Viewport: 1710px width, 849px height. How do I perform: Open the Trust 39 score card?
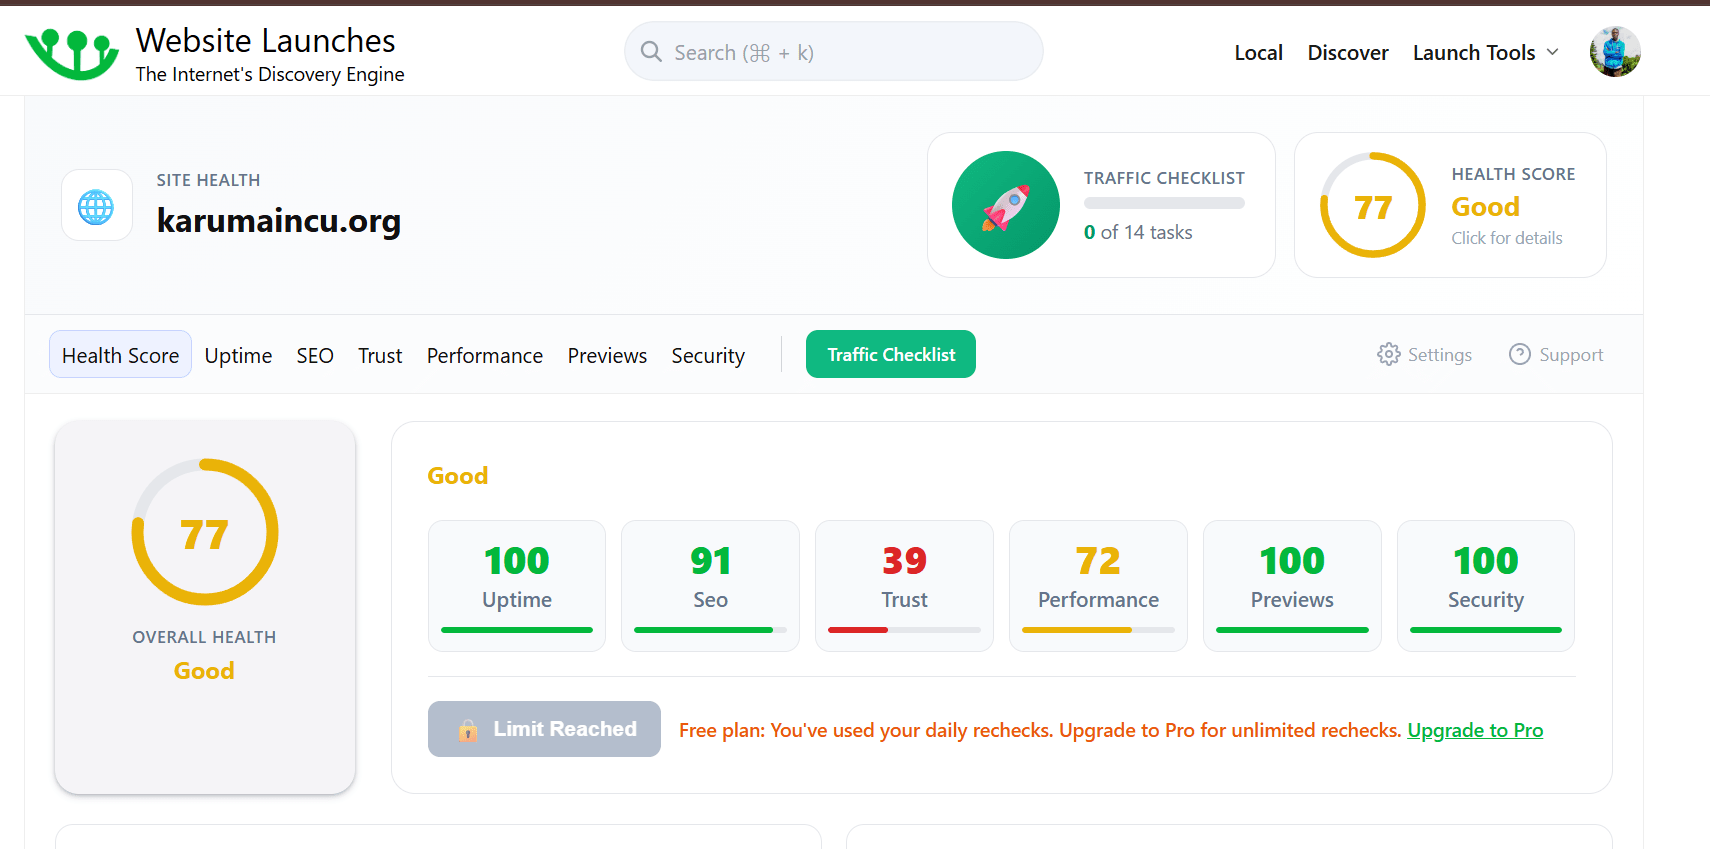[904, 586]
